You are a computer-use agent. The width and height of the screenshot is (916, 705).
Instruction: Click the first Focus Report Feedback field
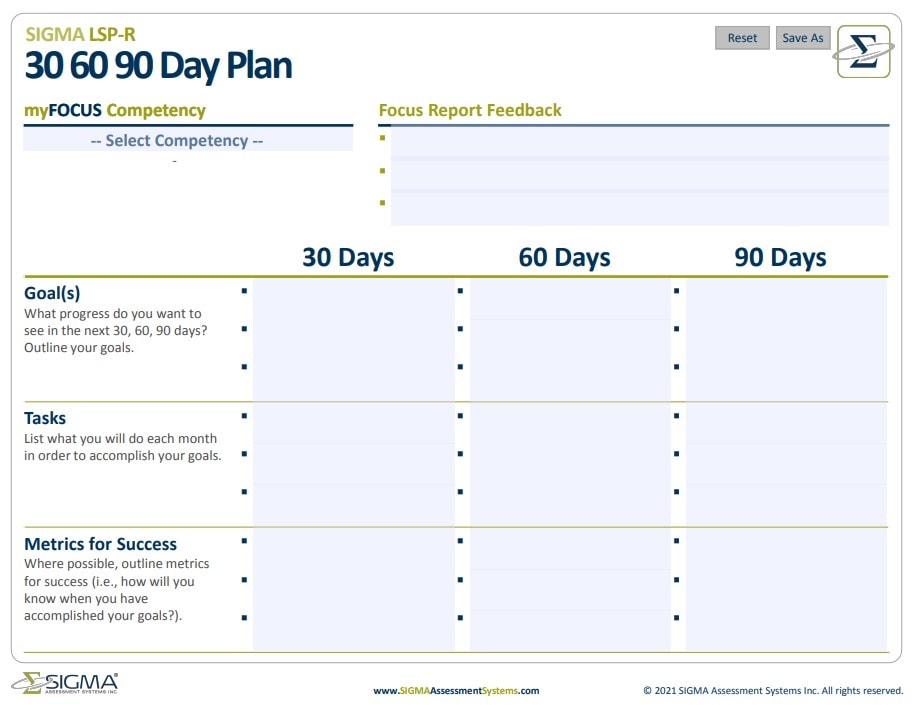[x=639, y=142]
